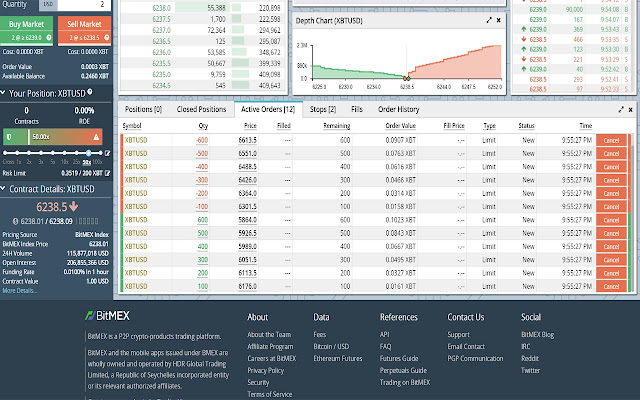Switch to the Fills tab

tap(357, 109)
